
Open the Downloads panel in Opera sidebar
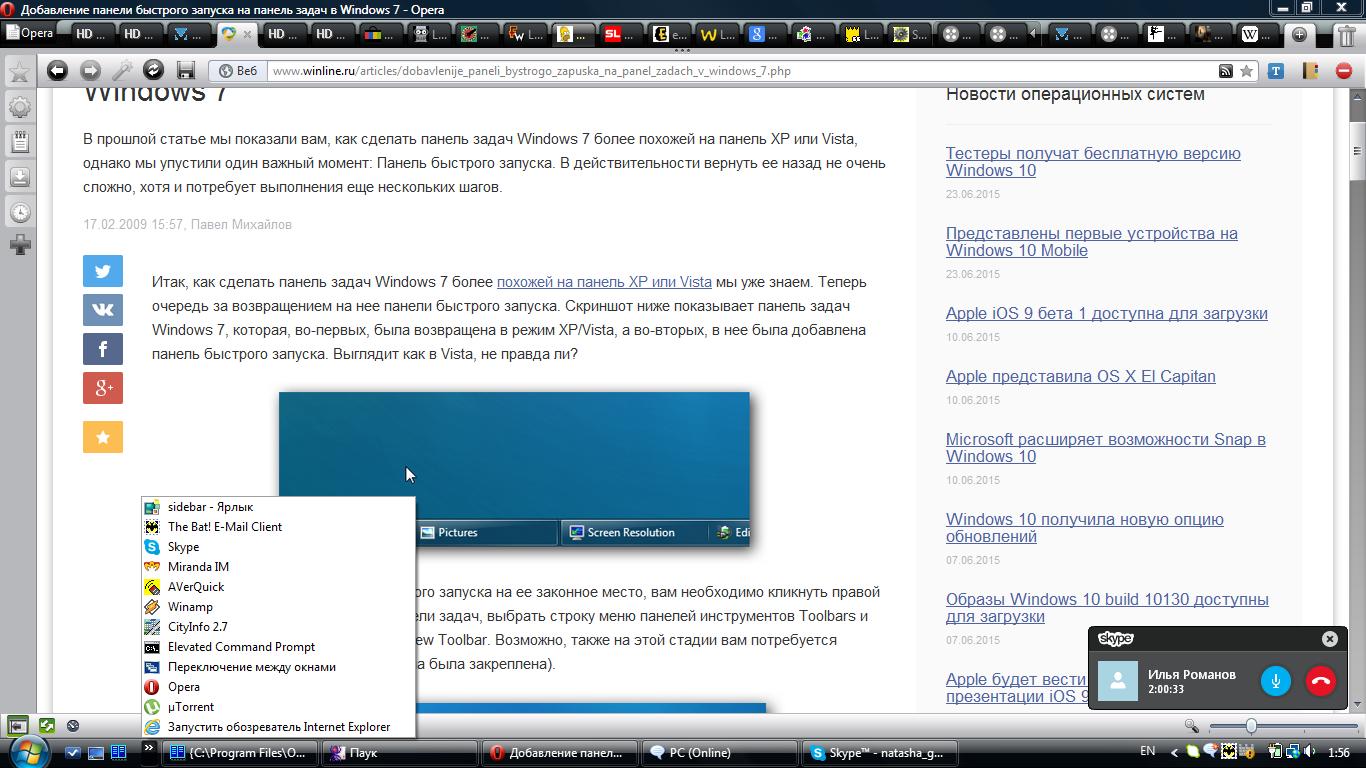[19, 177]
